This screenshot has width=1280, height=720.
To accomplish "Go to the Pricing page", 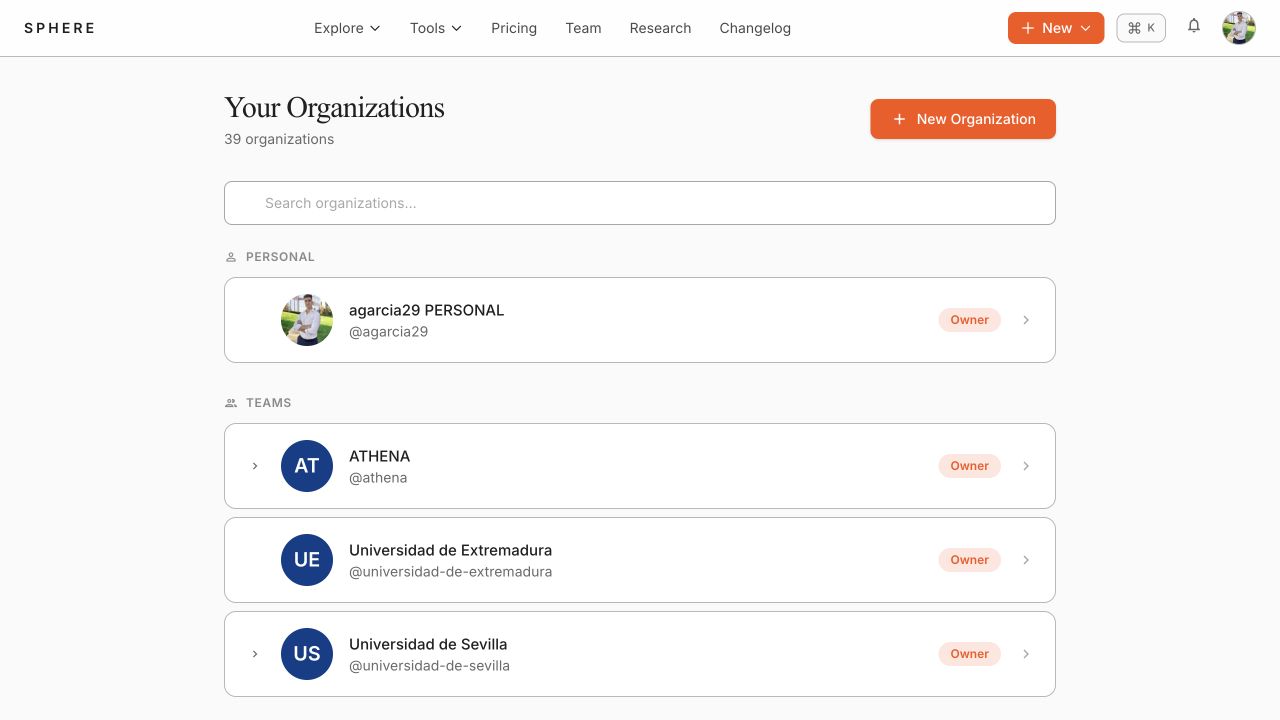I will click(x=514, y=28).
